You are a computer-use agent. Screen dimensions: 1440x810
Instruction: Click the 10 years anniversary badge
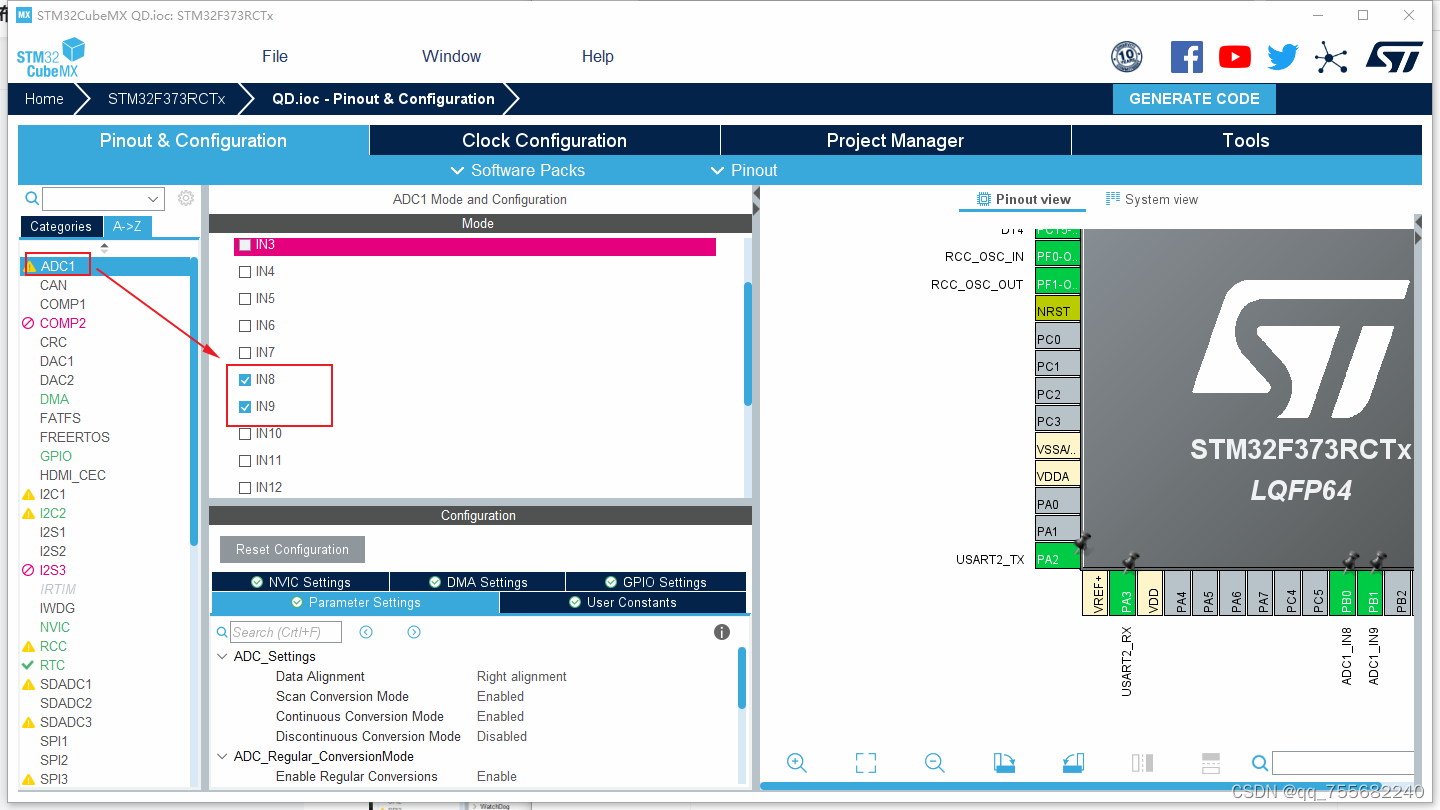tap(1127, 57)
